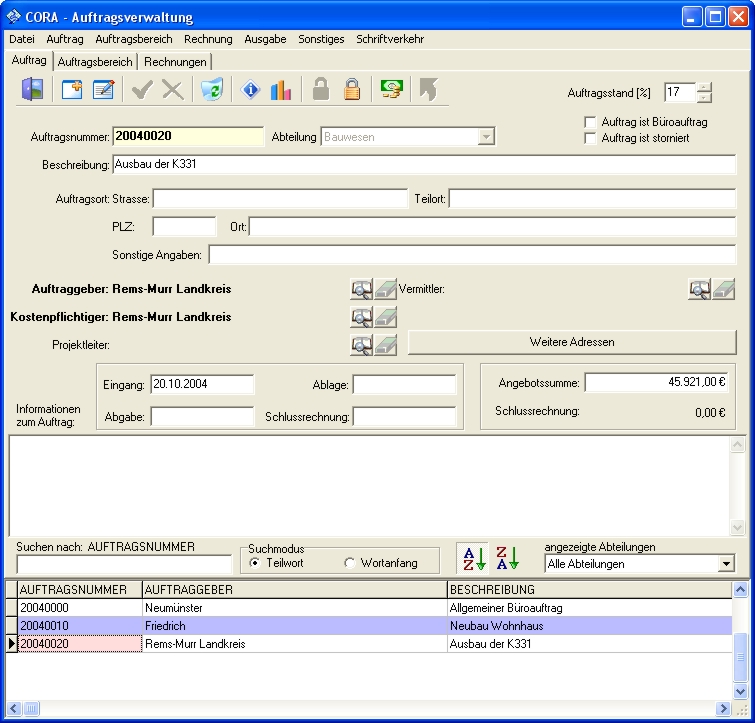The width and height of the screenshot is (755, 723).
Task: Search Vermittler with the magnifier icon
Action: (x=699, y=289)
